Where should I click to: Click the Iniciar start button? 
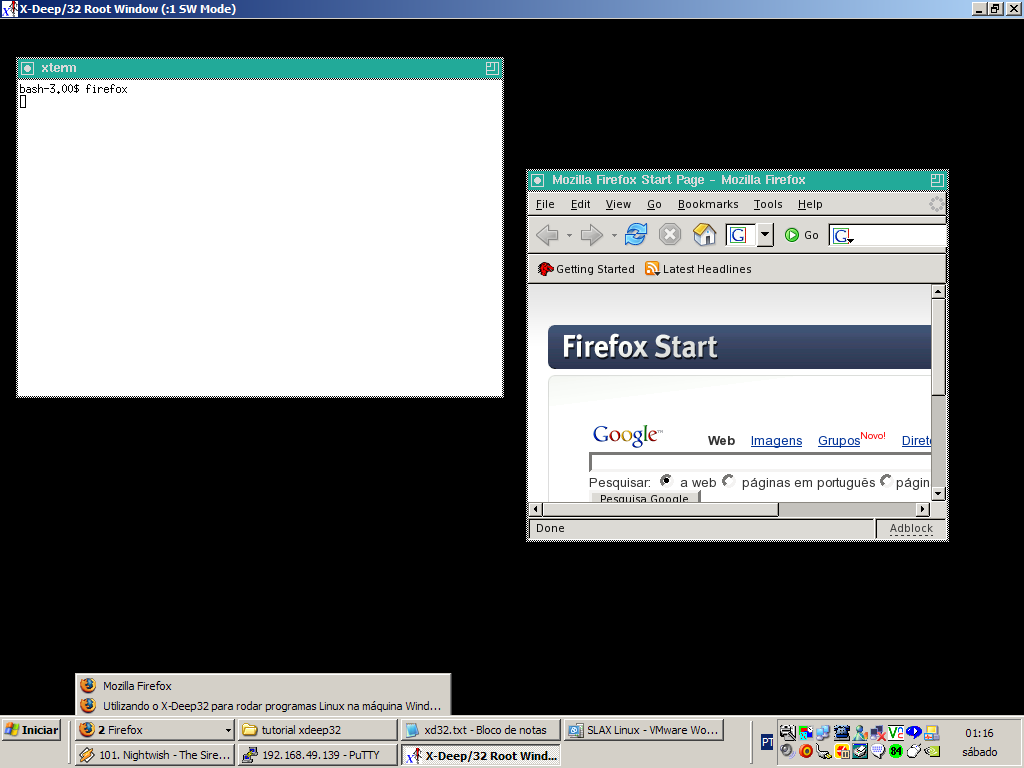click(31, 730)
